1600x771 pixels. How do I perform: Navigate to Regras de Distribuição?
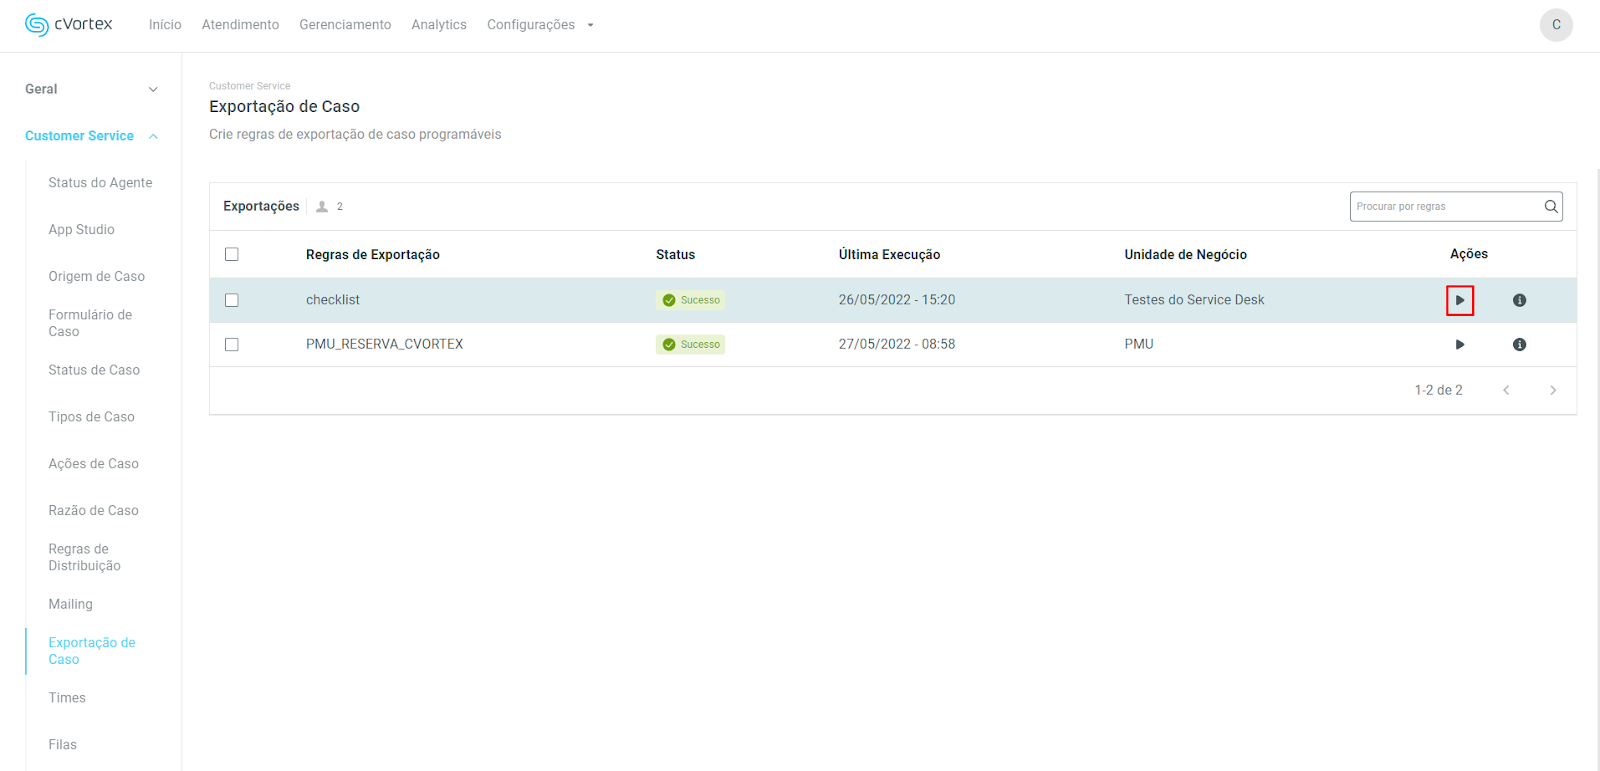coord(84,557)
